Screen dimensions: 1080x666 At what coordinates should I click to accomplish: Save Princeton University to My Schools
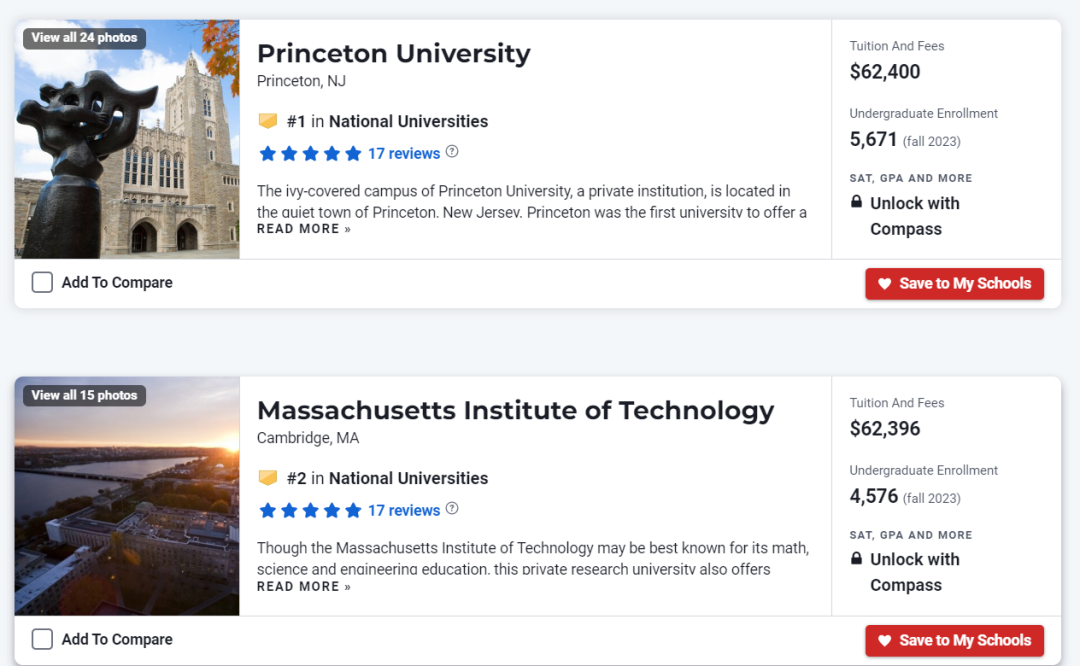click(x=954, y=284)
